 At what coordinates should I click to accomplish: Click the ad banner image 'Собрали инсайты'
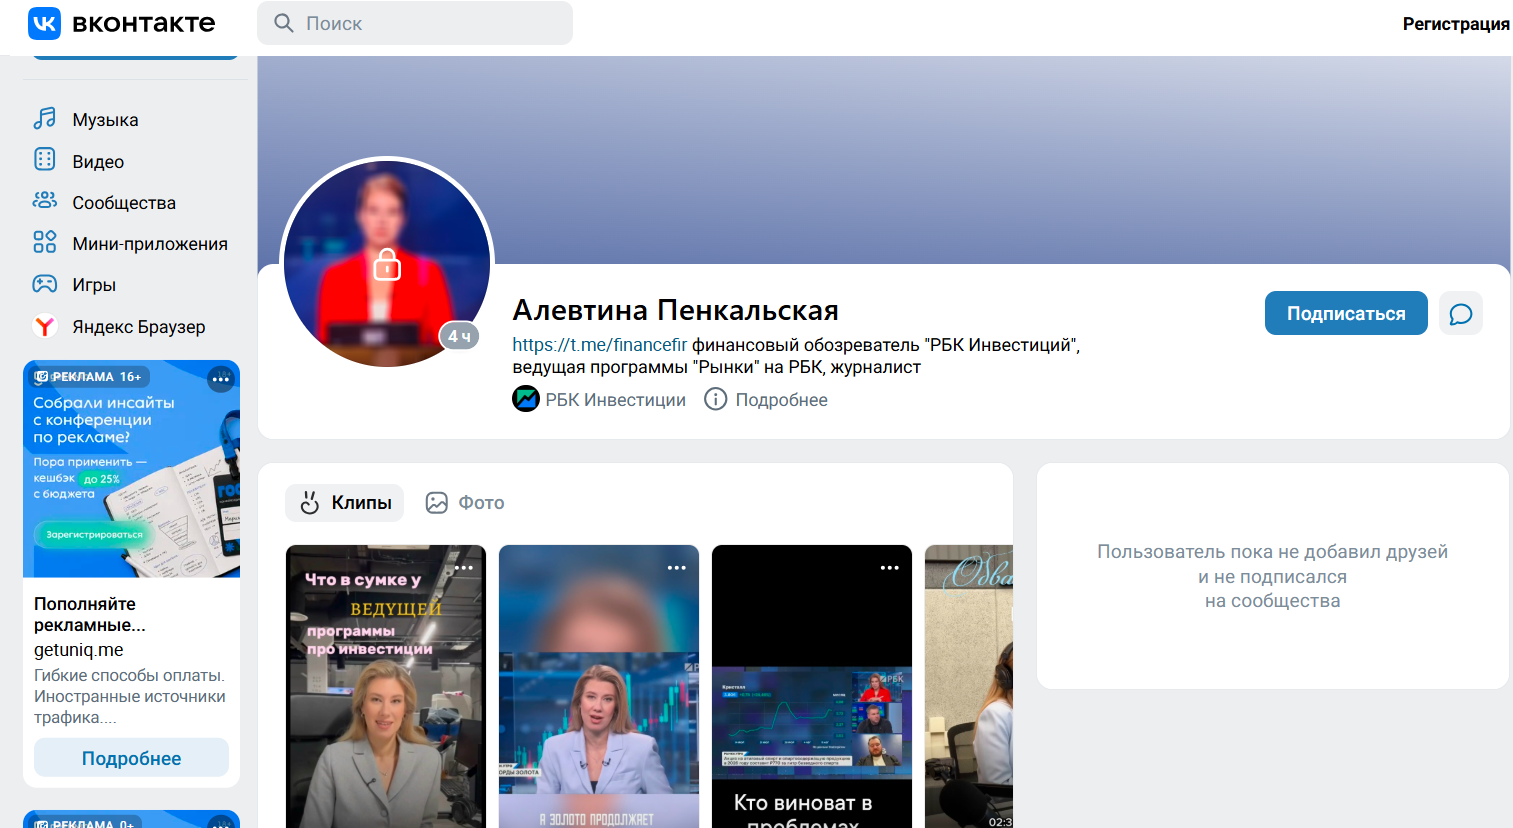click(131, 469)
